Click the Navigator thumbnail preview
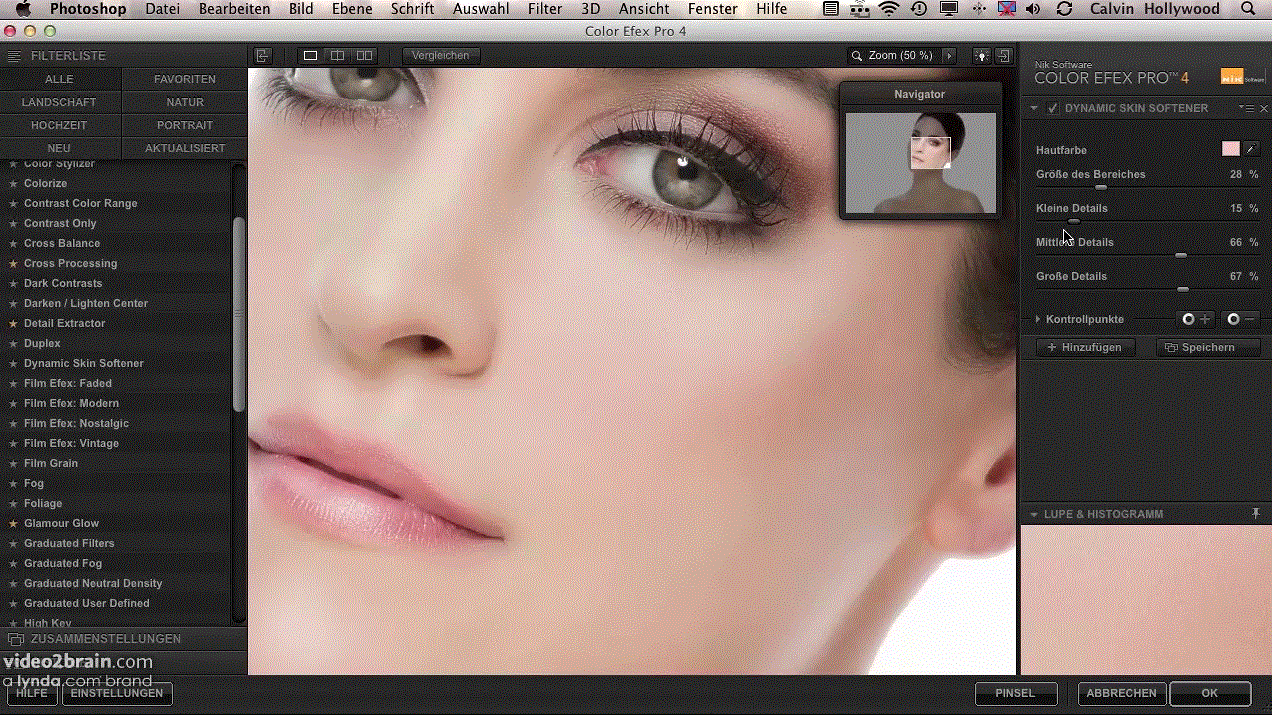This screenshot has height=715, width=1272. [x=921, y=162]
